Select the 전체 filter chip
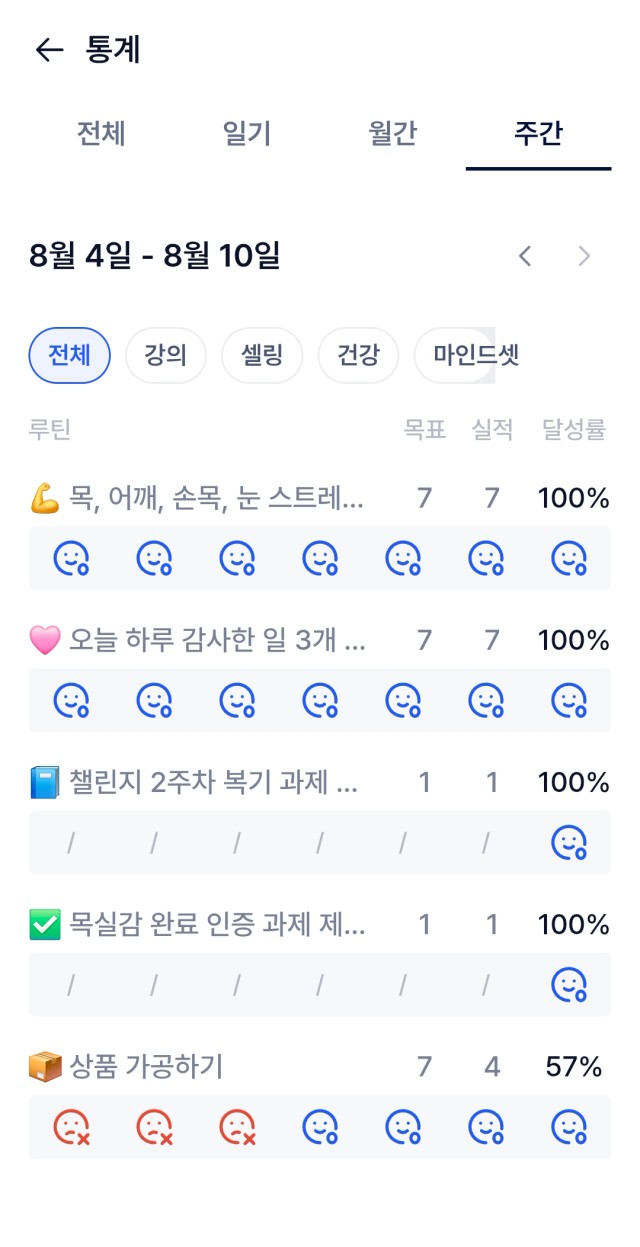The width and height of the screenshot is (640, 1247). (70, 355)
